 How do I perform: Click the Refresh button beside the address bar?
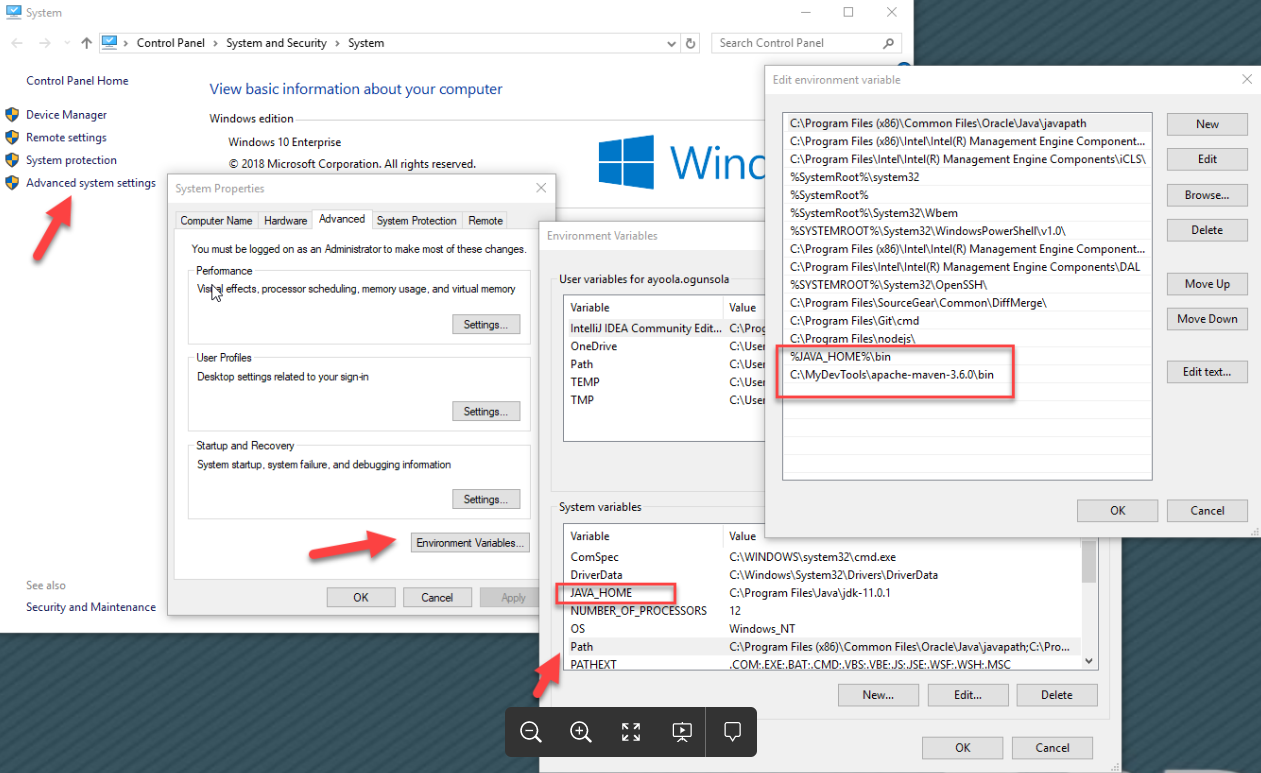[x=690, y=43]
